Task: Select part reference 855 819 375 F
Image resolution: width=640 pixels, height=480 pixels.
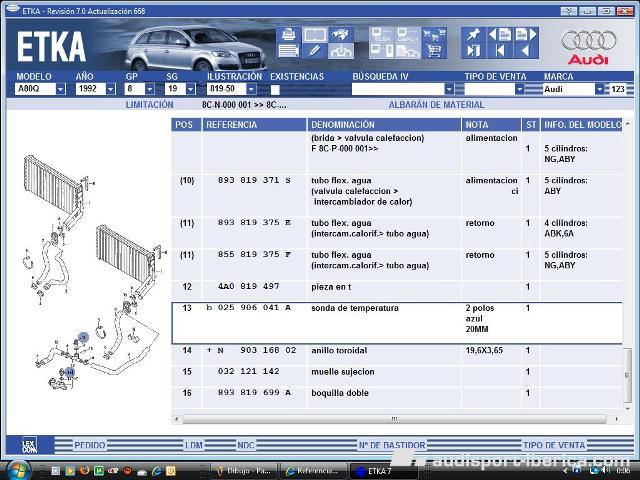Action: pyautogui.click(x=254, y=254)
